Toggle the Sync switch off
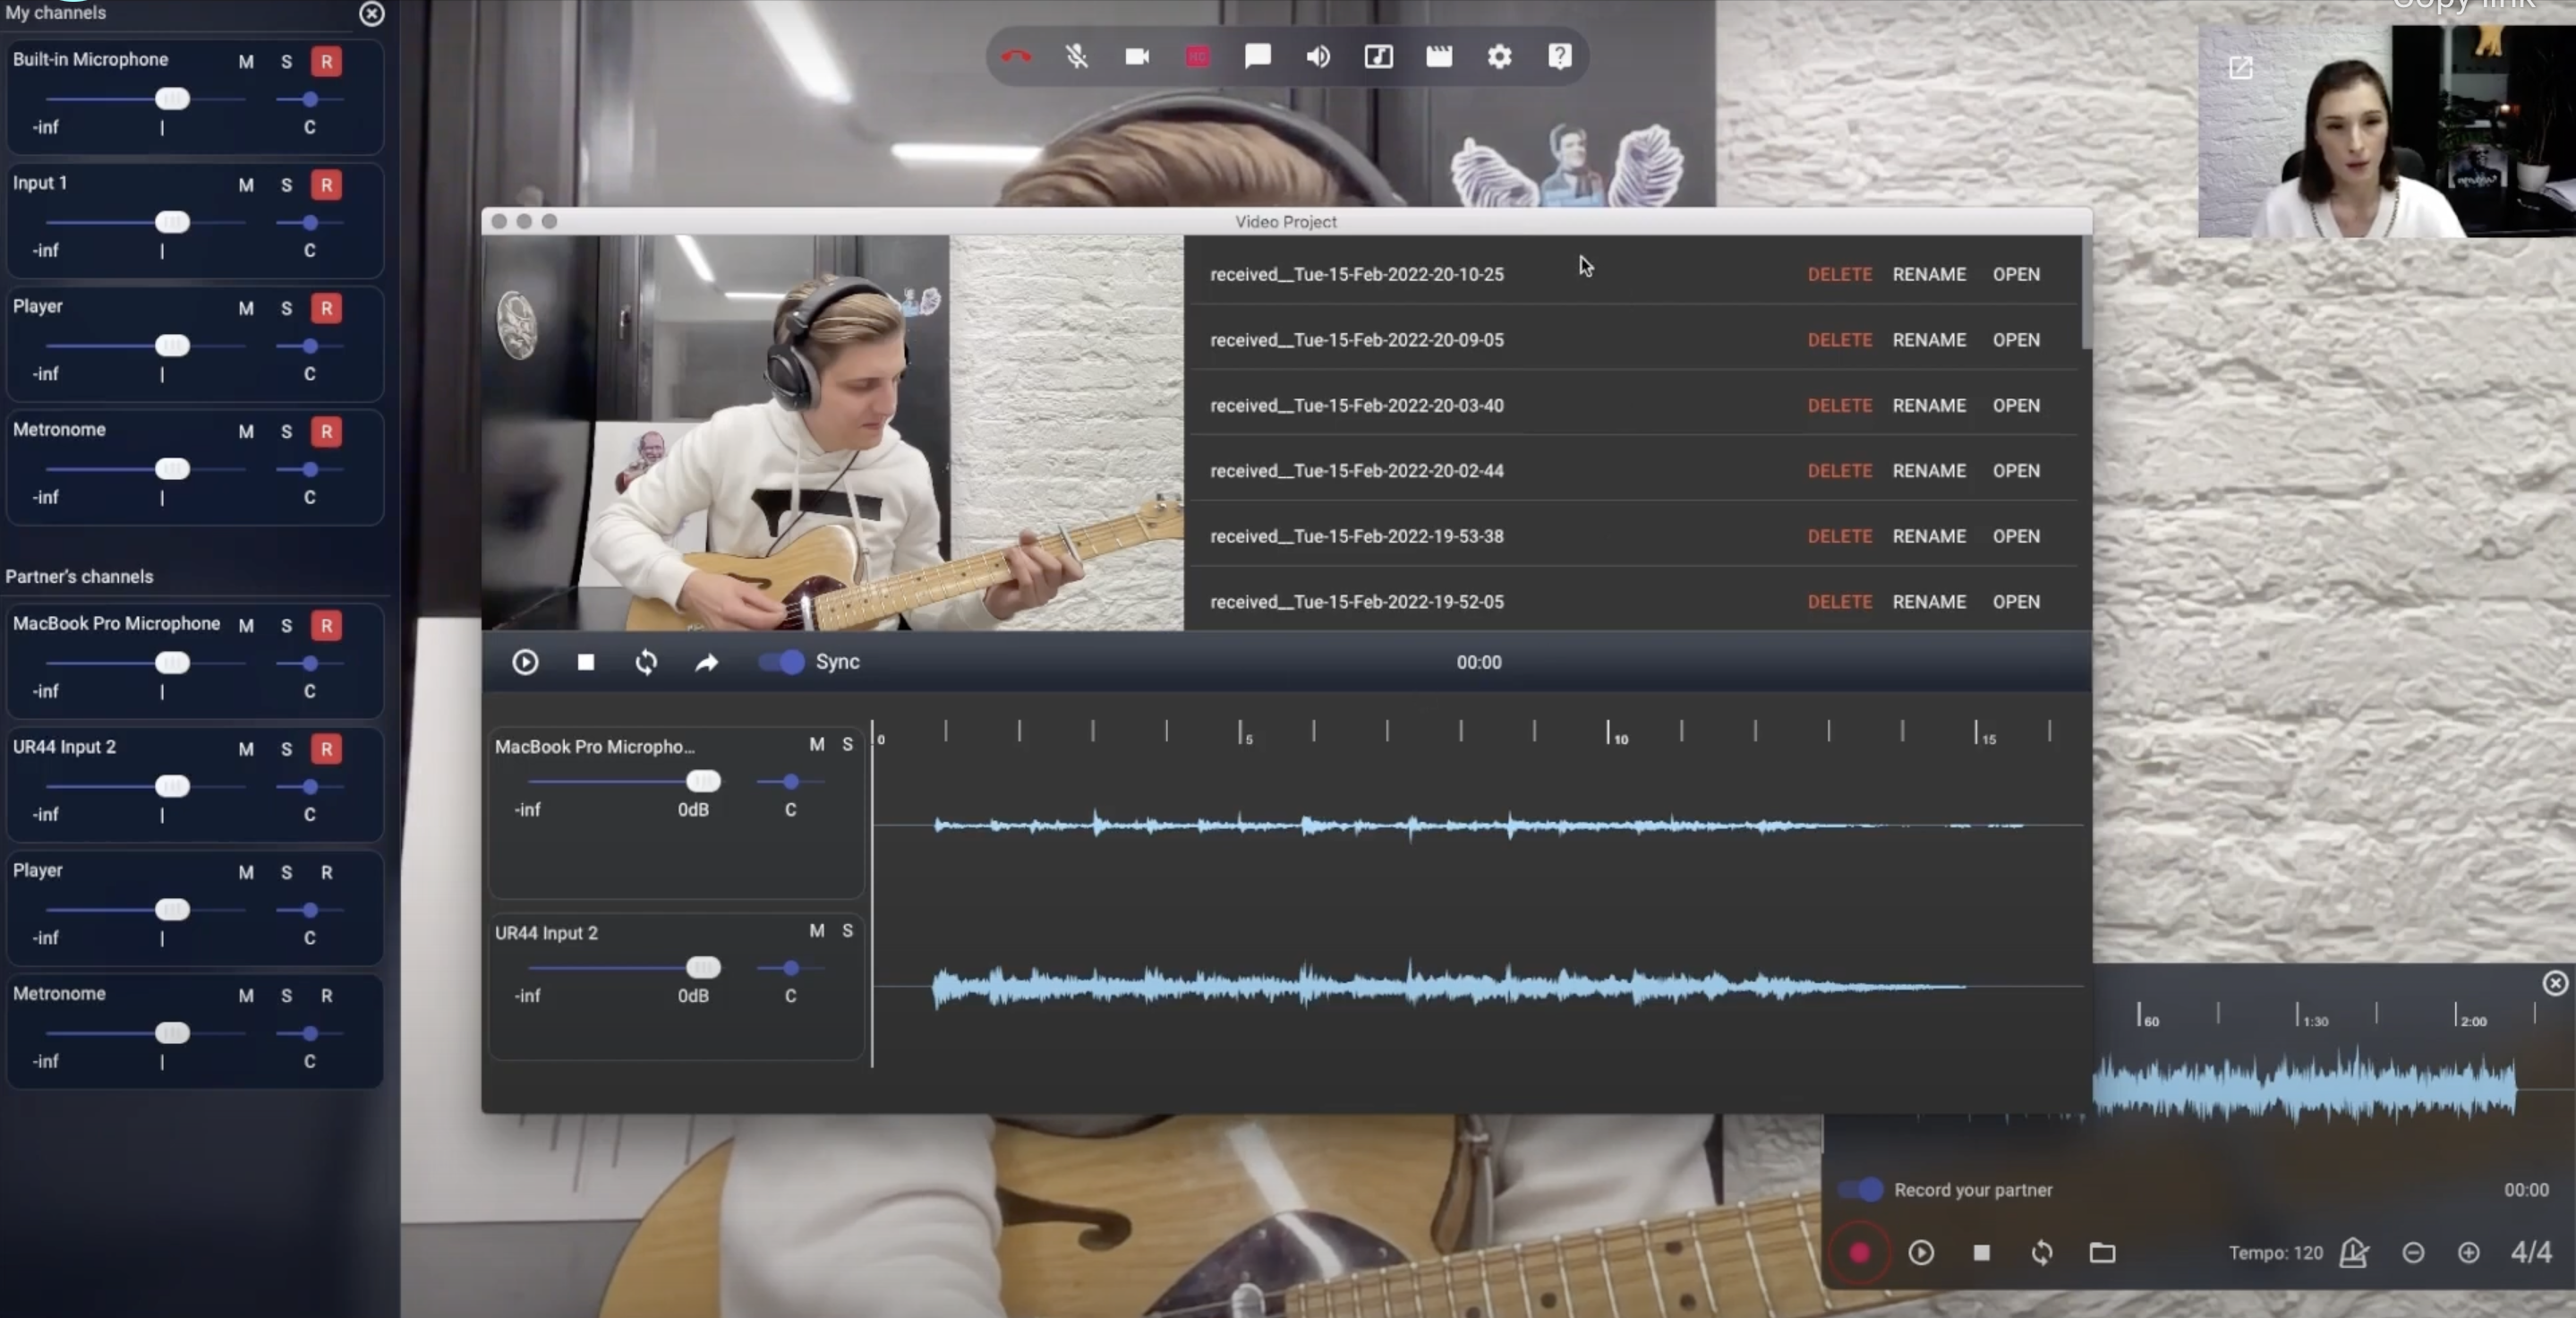Screen dimensions: 2576x1318 pos(782,662)
